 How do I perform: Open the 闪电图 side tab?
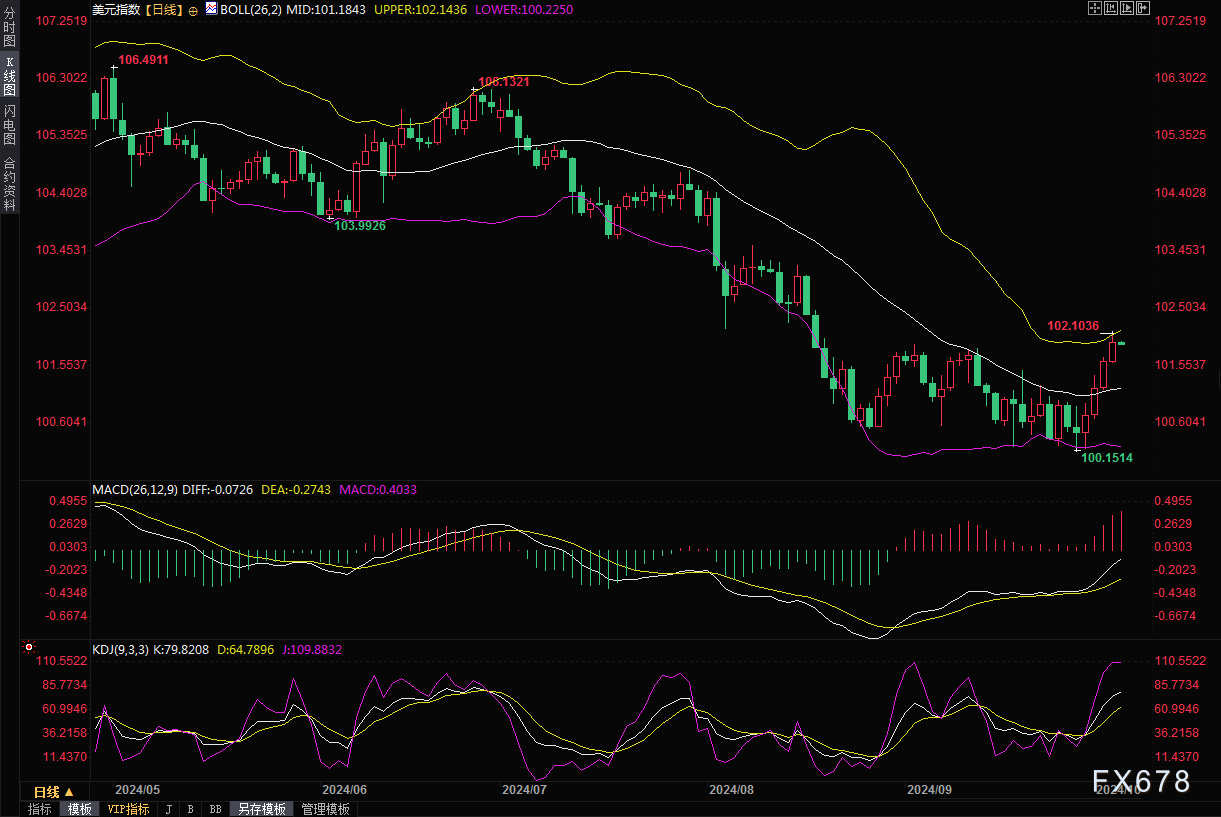click(x=10, y=124)
